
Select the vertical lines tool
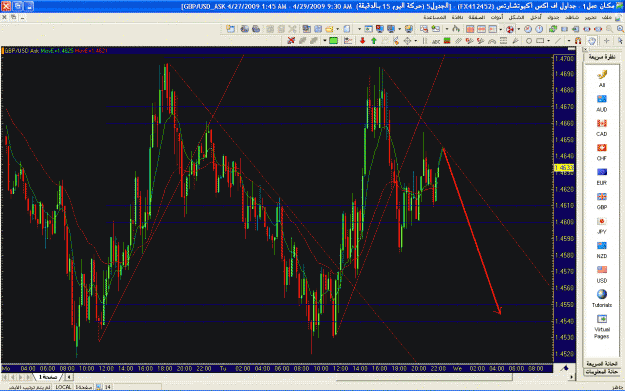coord(425,41)
